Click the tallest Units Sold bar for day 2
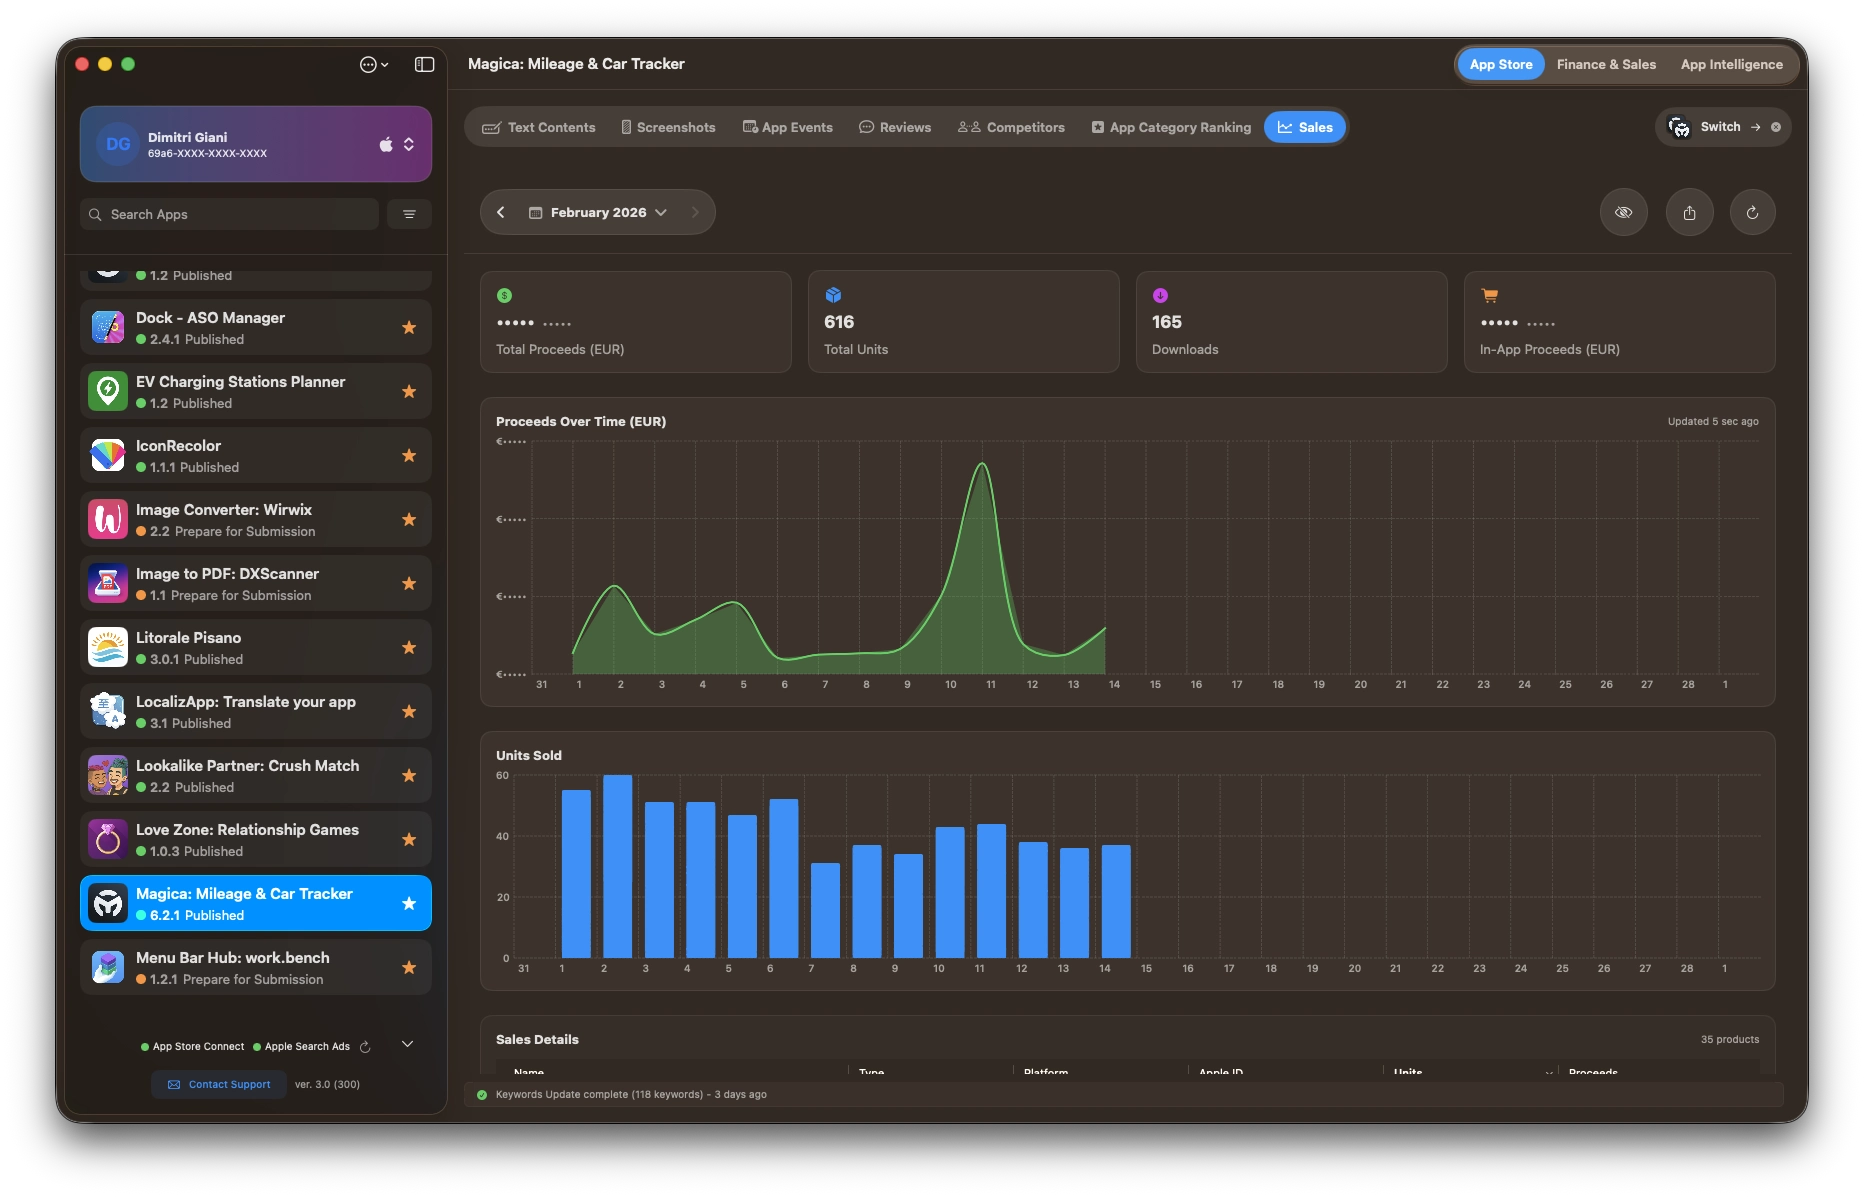The image size is (1864, 1197). tap(617, 866)
